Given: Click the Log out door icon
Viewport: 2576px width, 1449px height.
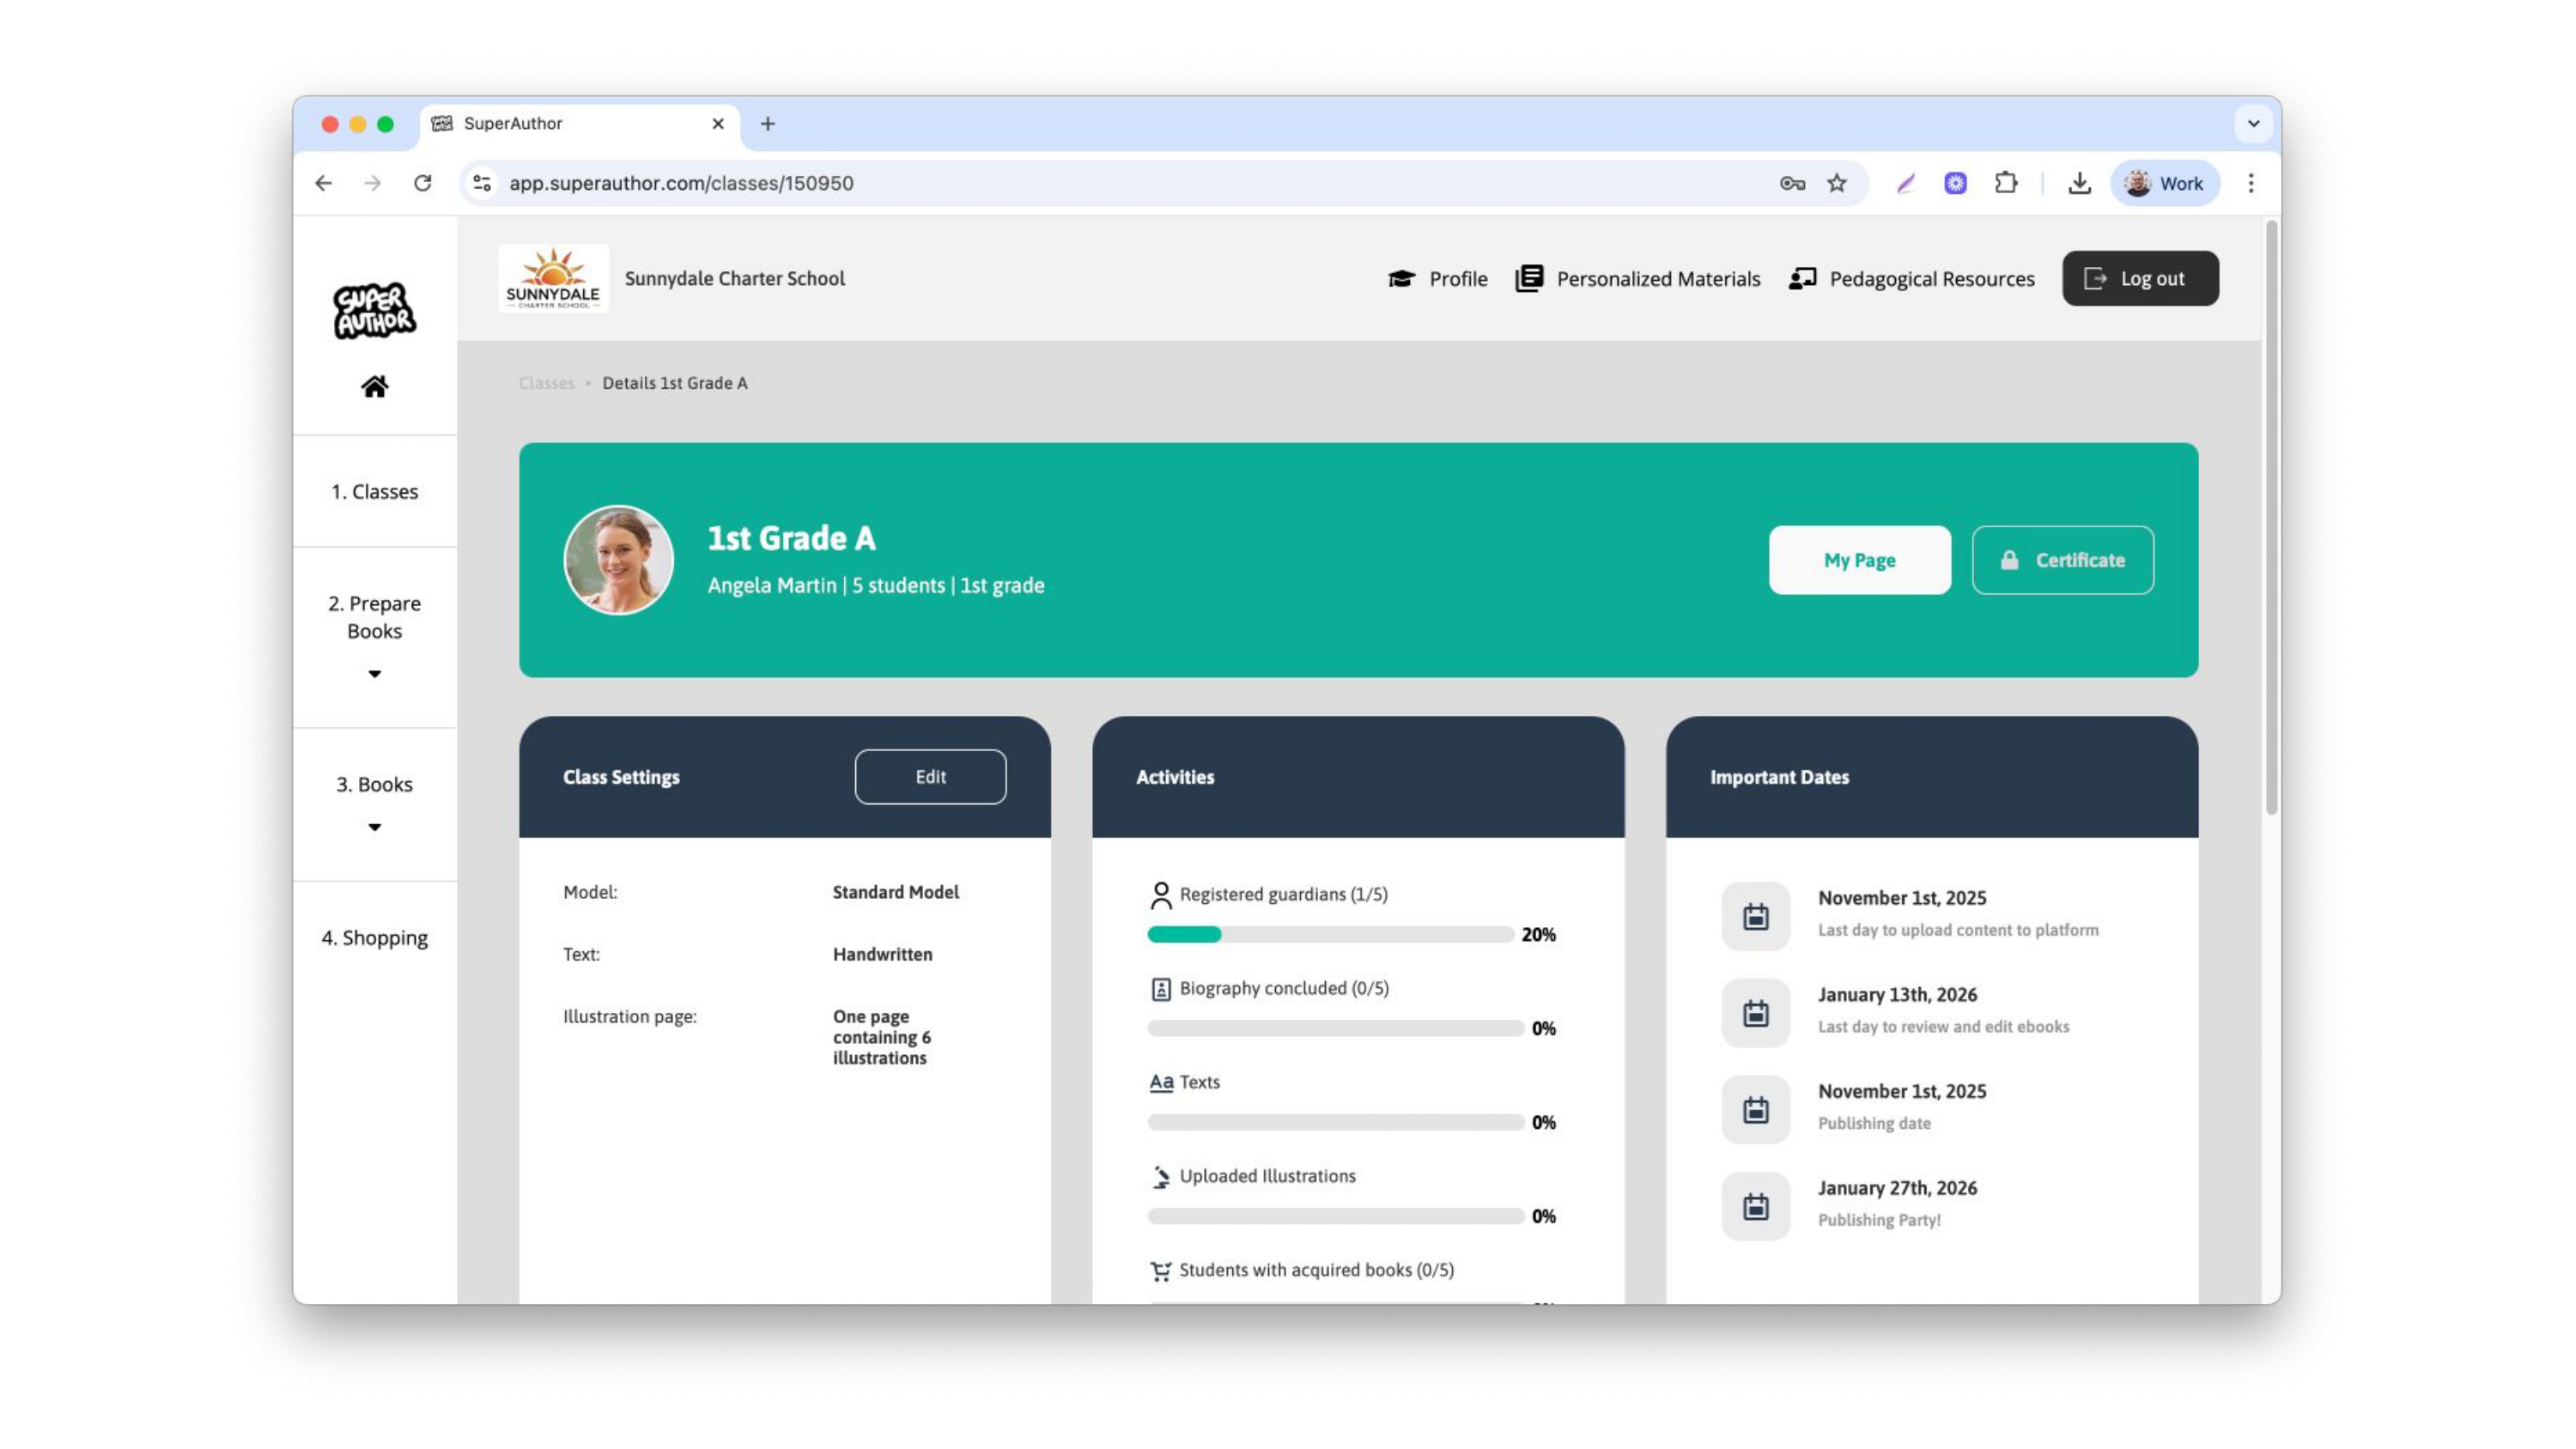Looking at the screenshot, I should [x=2094, y=278].
